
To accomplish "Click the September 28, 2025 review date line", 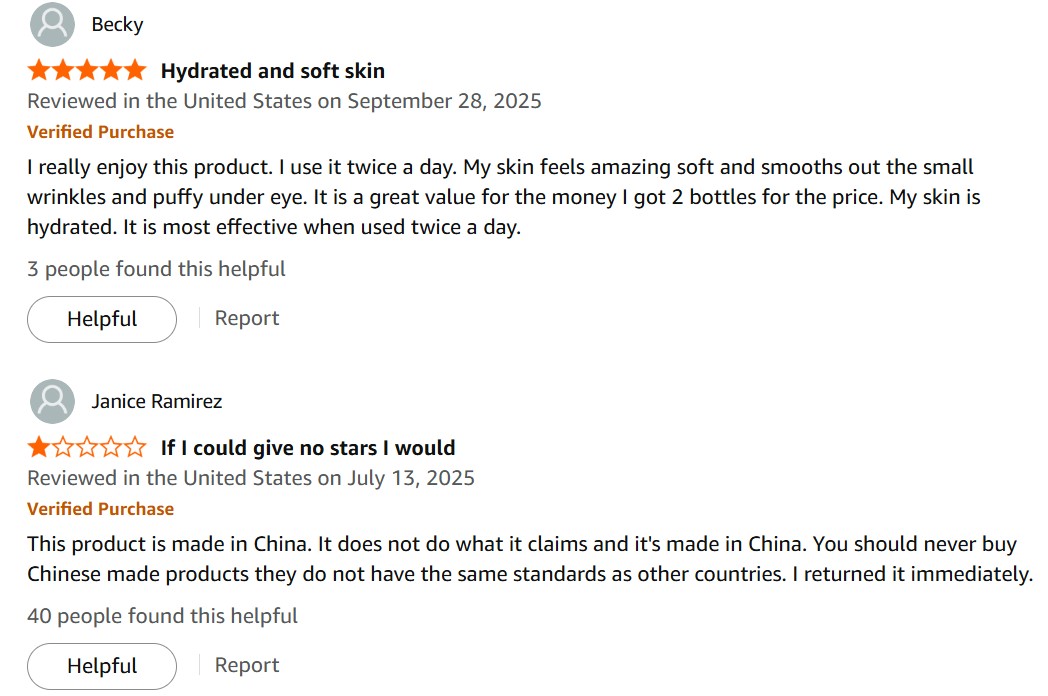I will (x=284, y=101).
